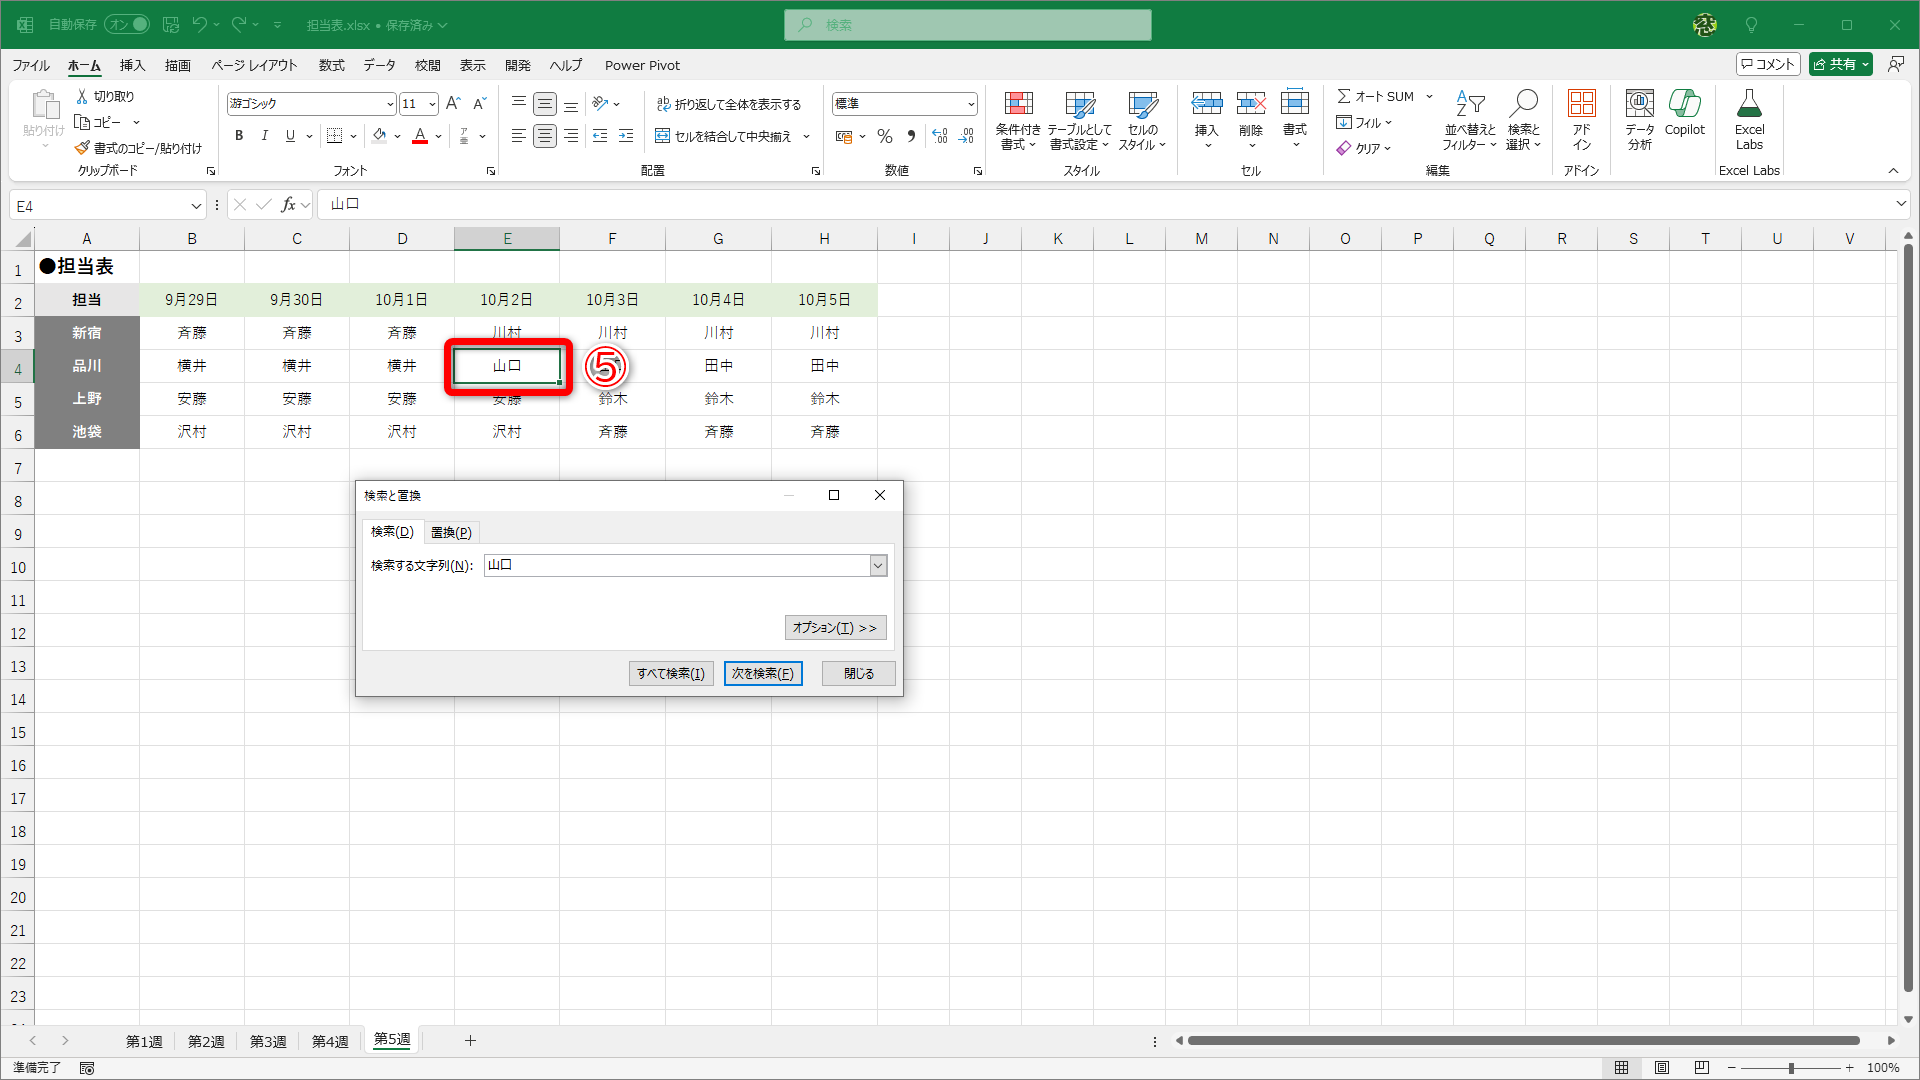
Task: Click the percent style icon
Action: coord(884,136)
